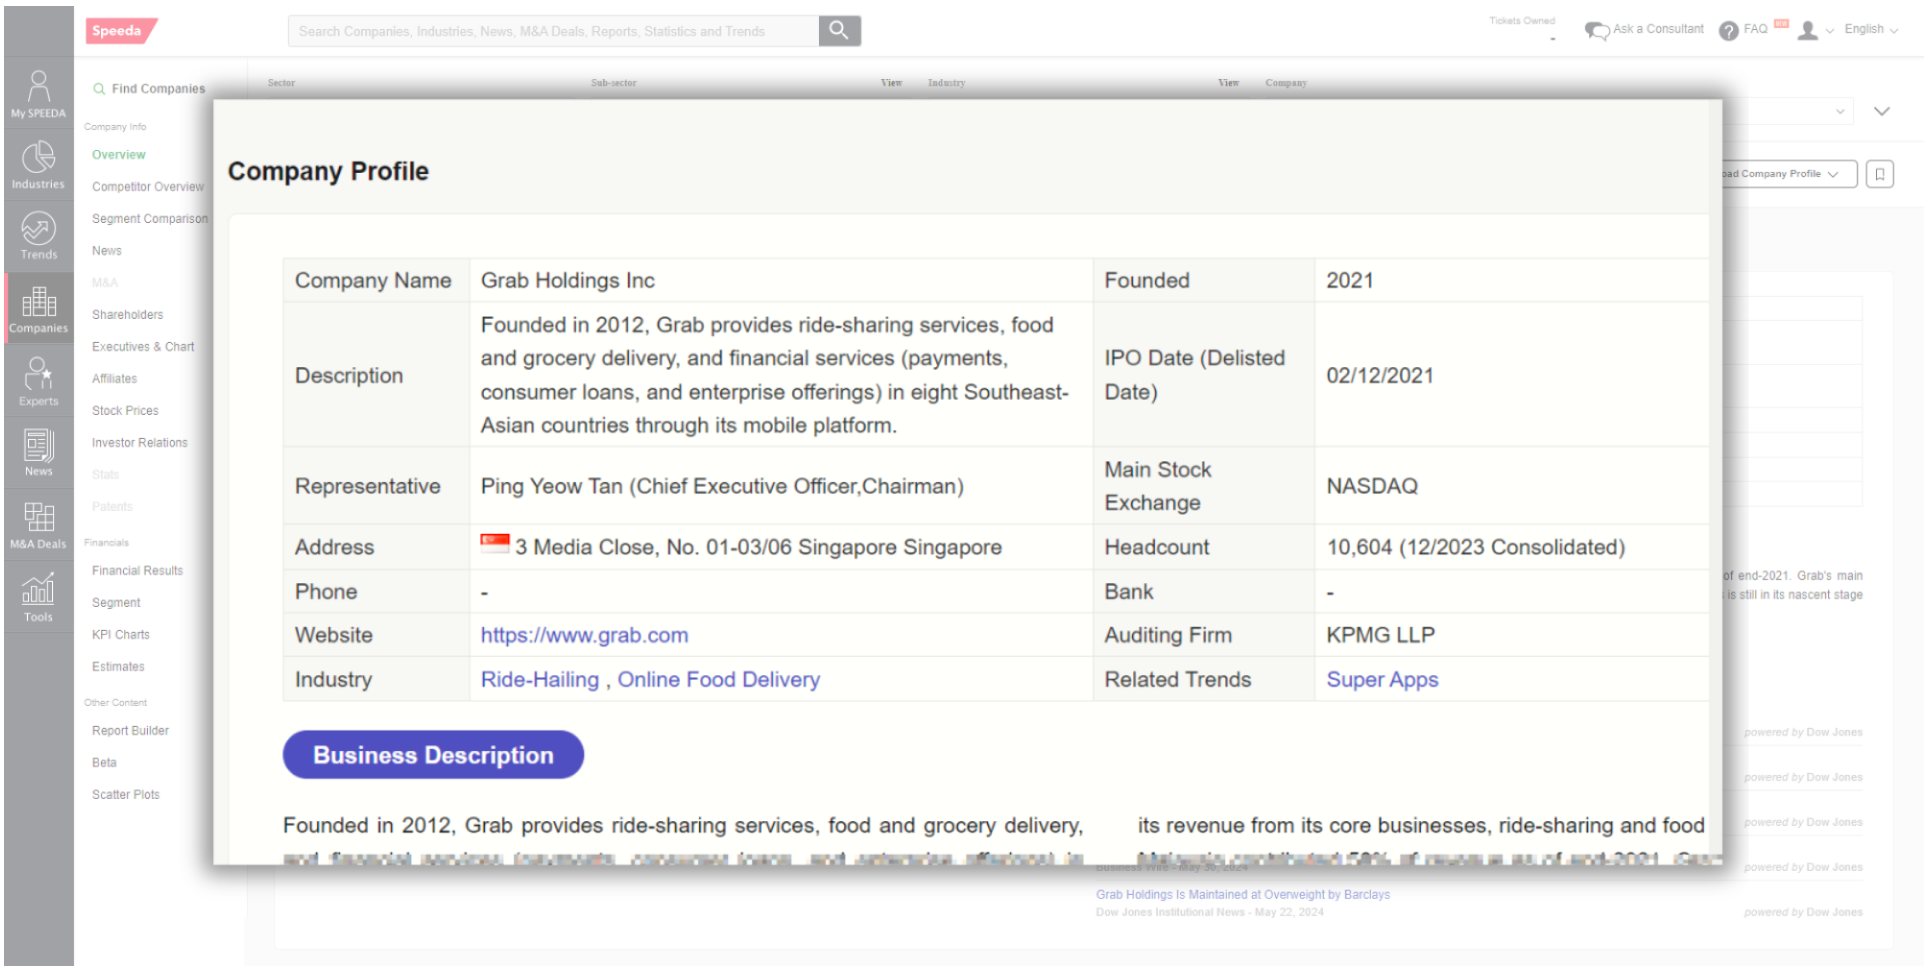Select Segment Comparison menu item
Screen dimensions: 1929x970
click(150, 219)
